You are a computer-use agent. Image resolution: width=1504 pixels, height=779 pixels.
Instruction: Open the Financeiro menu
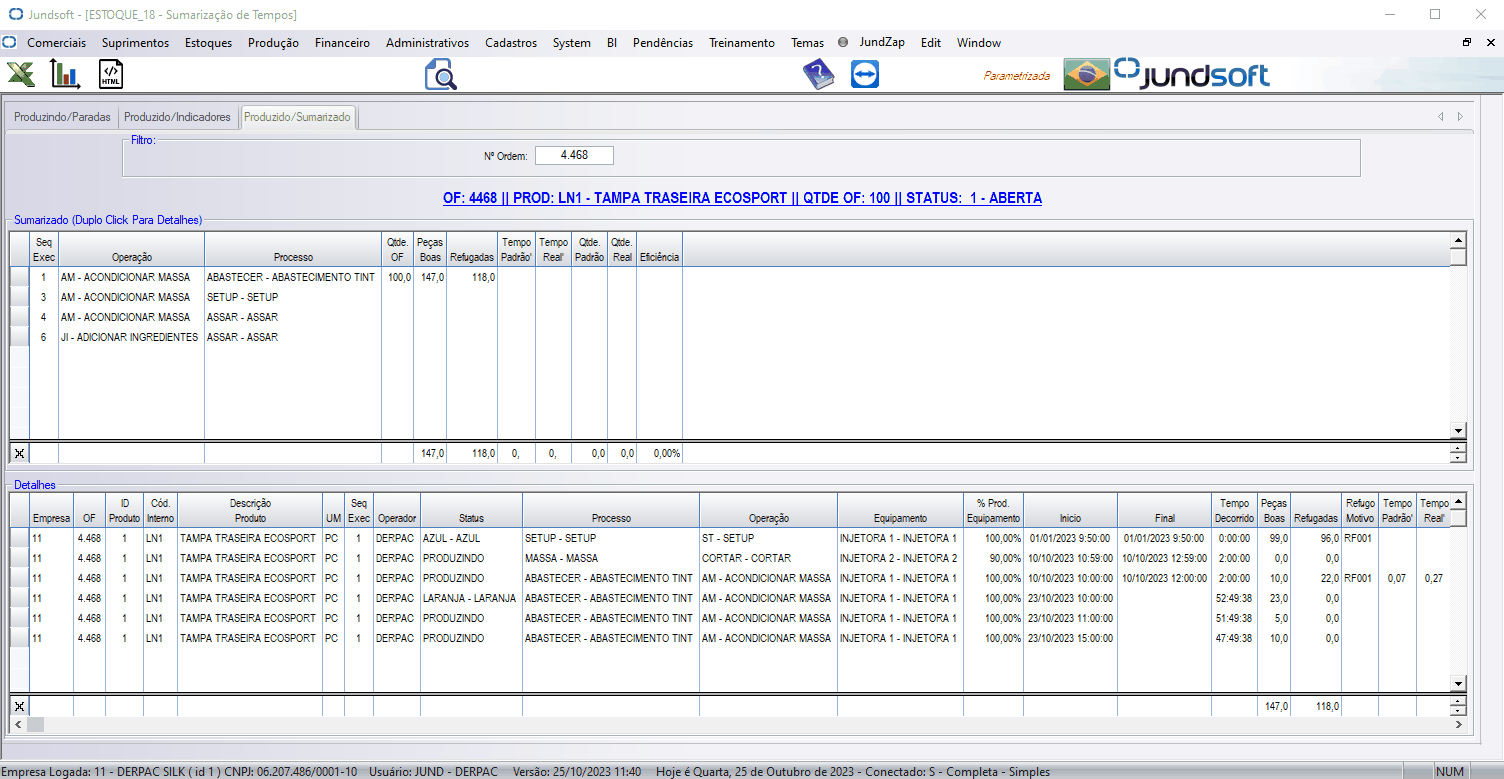(x=342, y=43)
